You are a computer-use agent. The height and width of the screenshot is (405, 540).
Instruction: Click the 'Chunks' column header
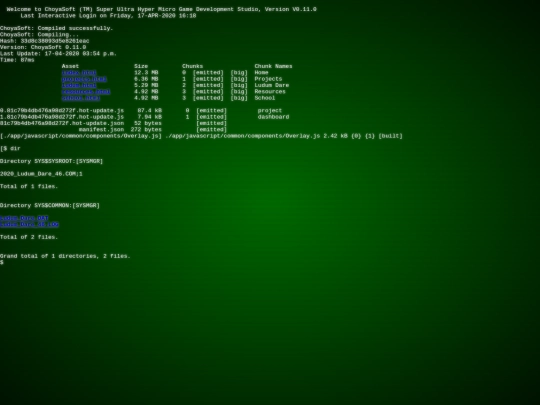pyautogui.click(x=193, y=66)
